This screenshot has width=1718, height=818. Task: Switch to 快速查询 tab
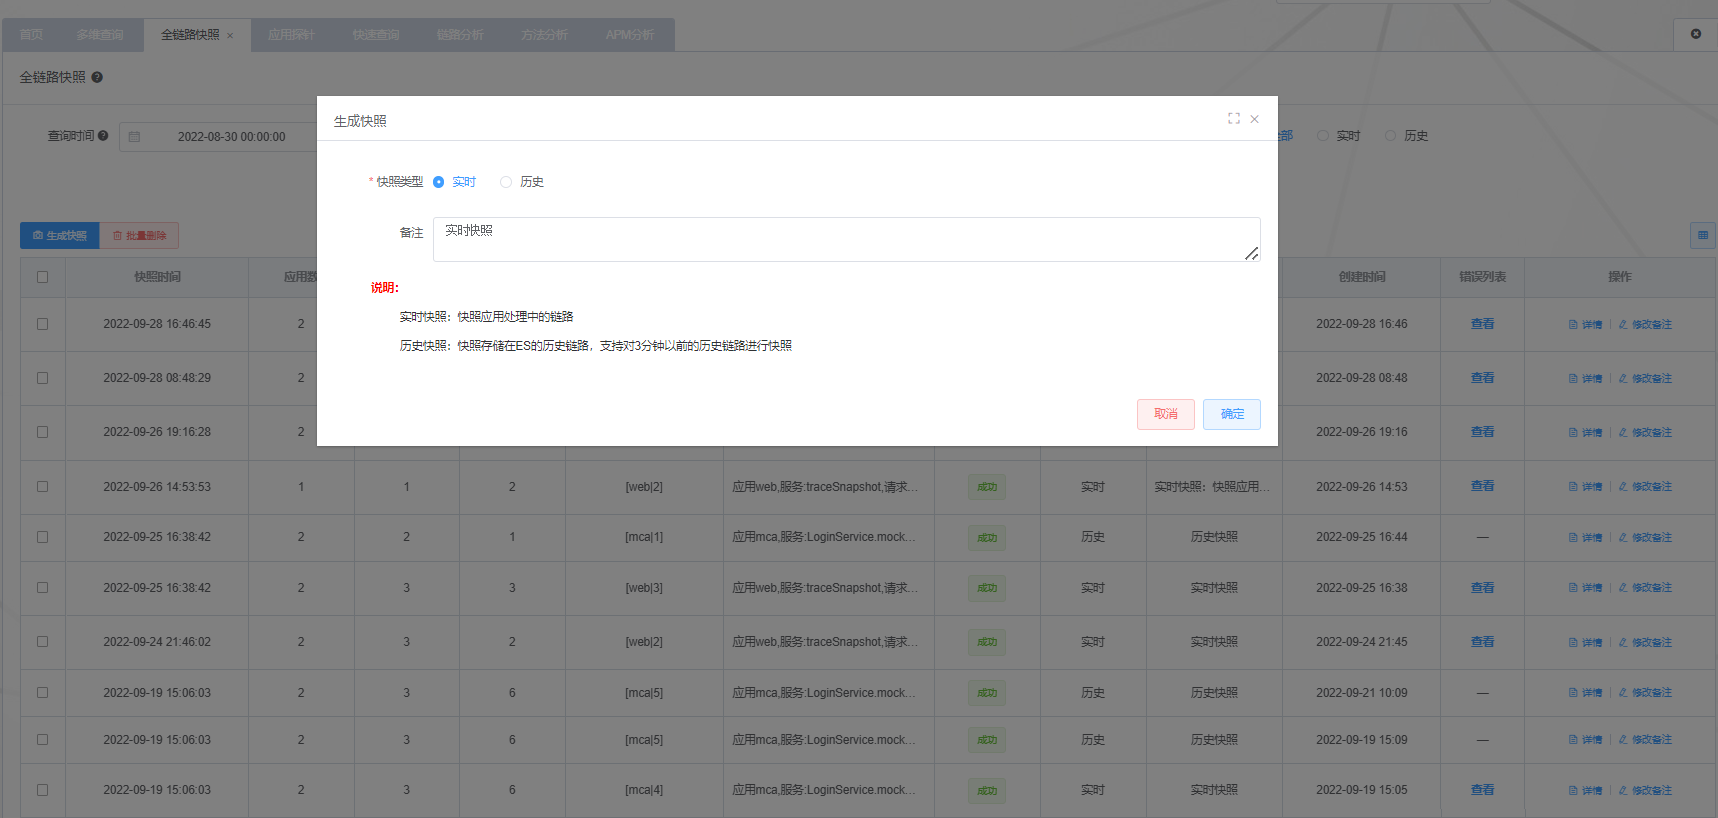(375, 35)
